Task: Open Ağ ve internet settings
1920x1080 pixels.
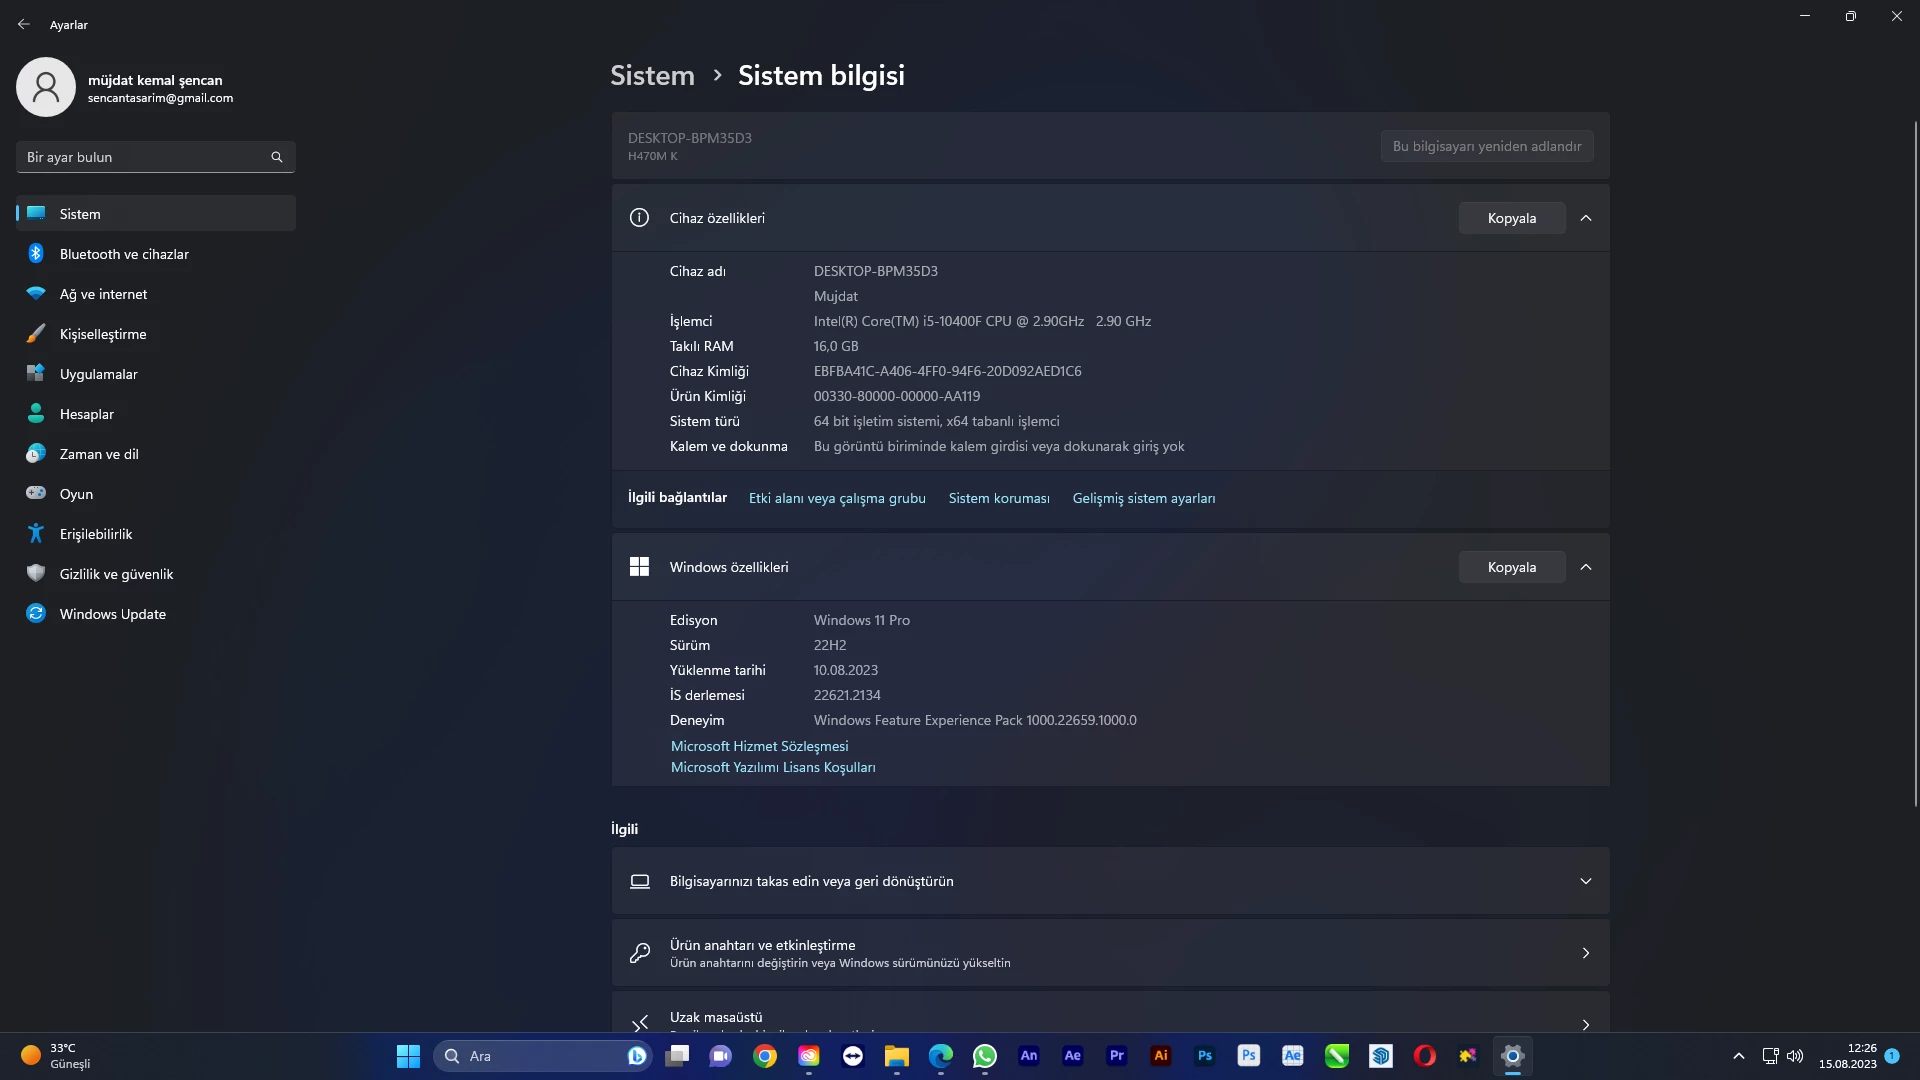Action: (x=103, y=294)
